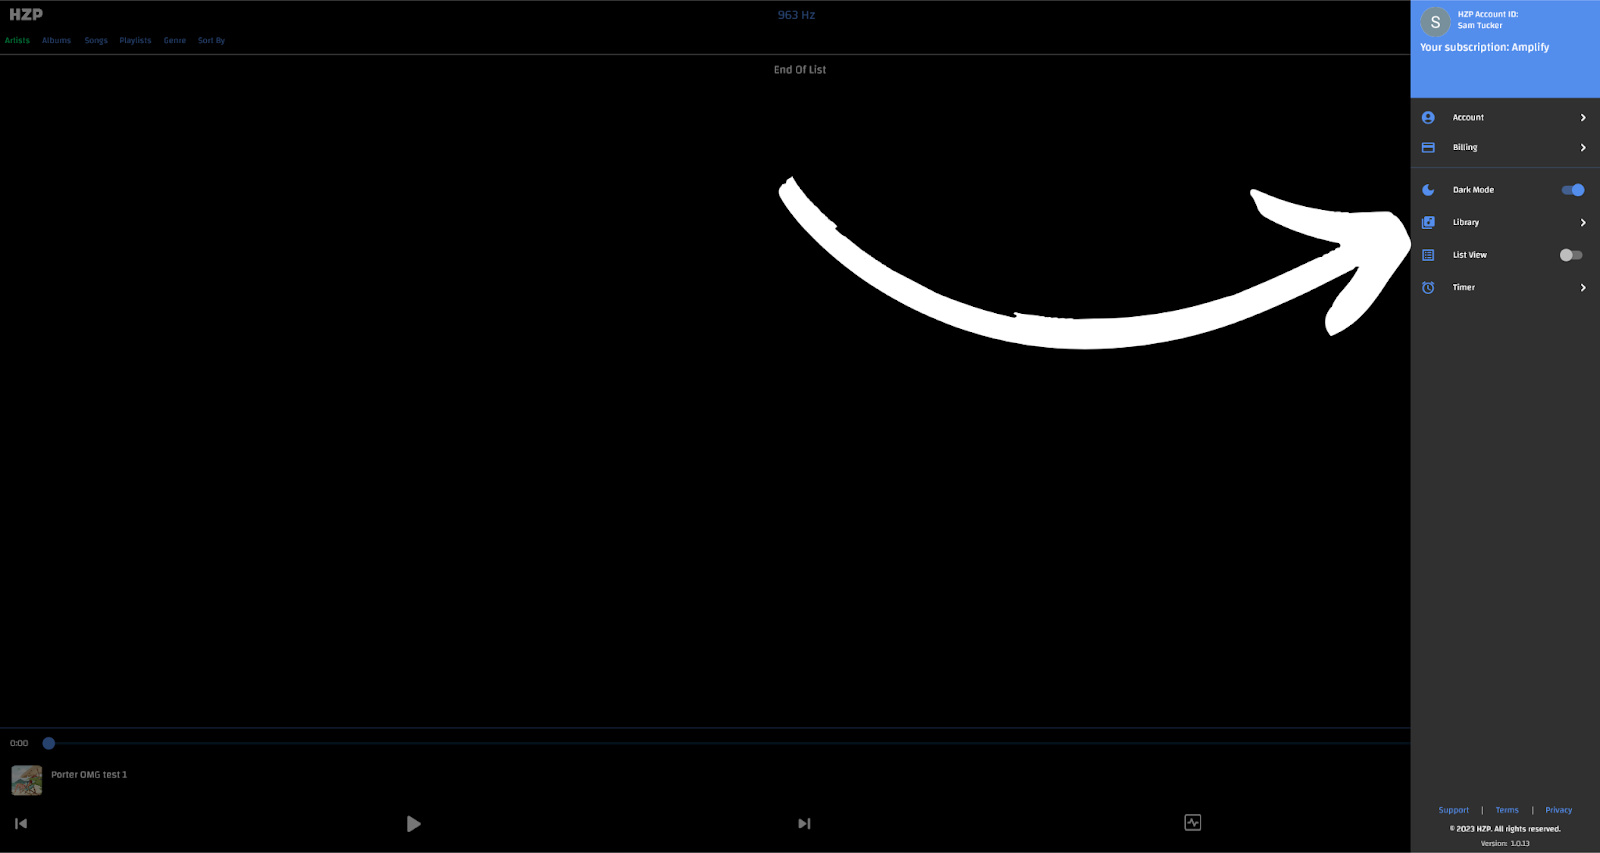Click the Account person icon

click(1428, 118)
